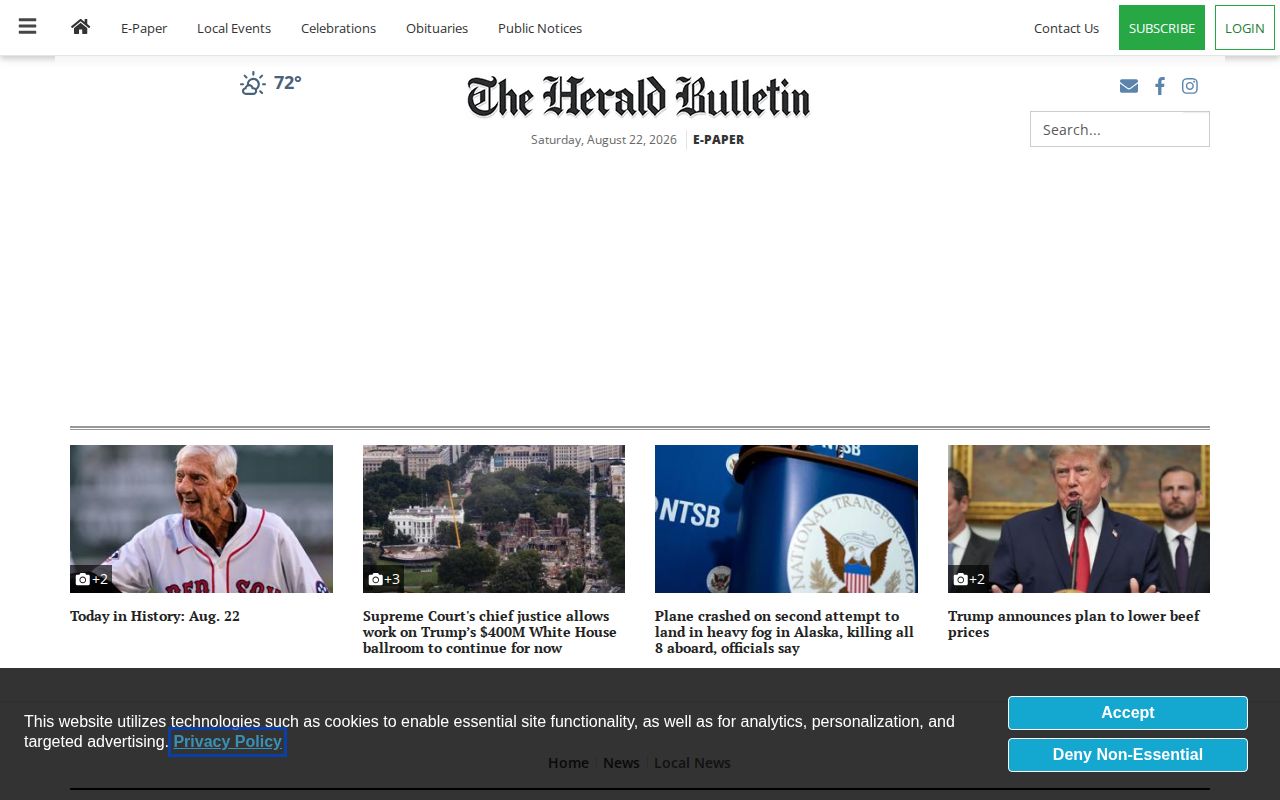This screenshot has width=1280, height=800.
Task: Read the Today in History: Aug. 22 headline
Action: 155,616
